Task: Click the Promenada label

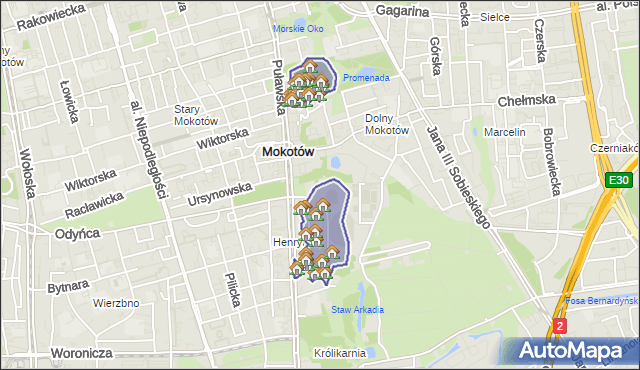Action: click(x=366, y=78)
